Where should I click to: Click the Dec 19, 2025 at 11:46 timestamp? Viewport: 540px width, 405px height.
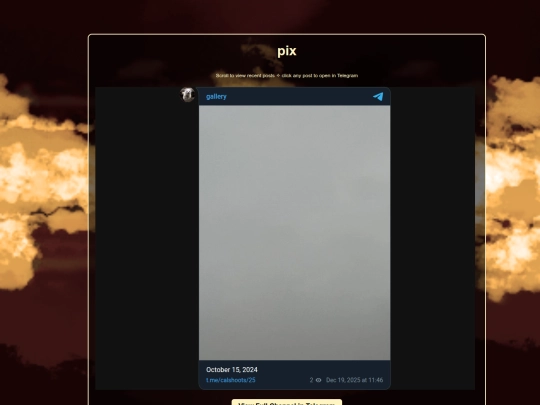coord(354,380)
